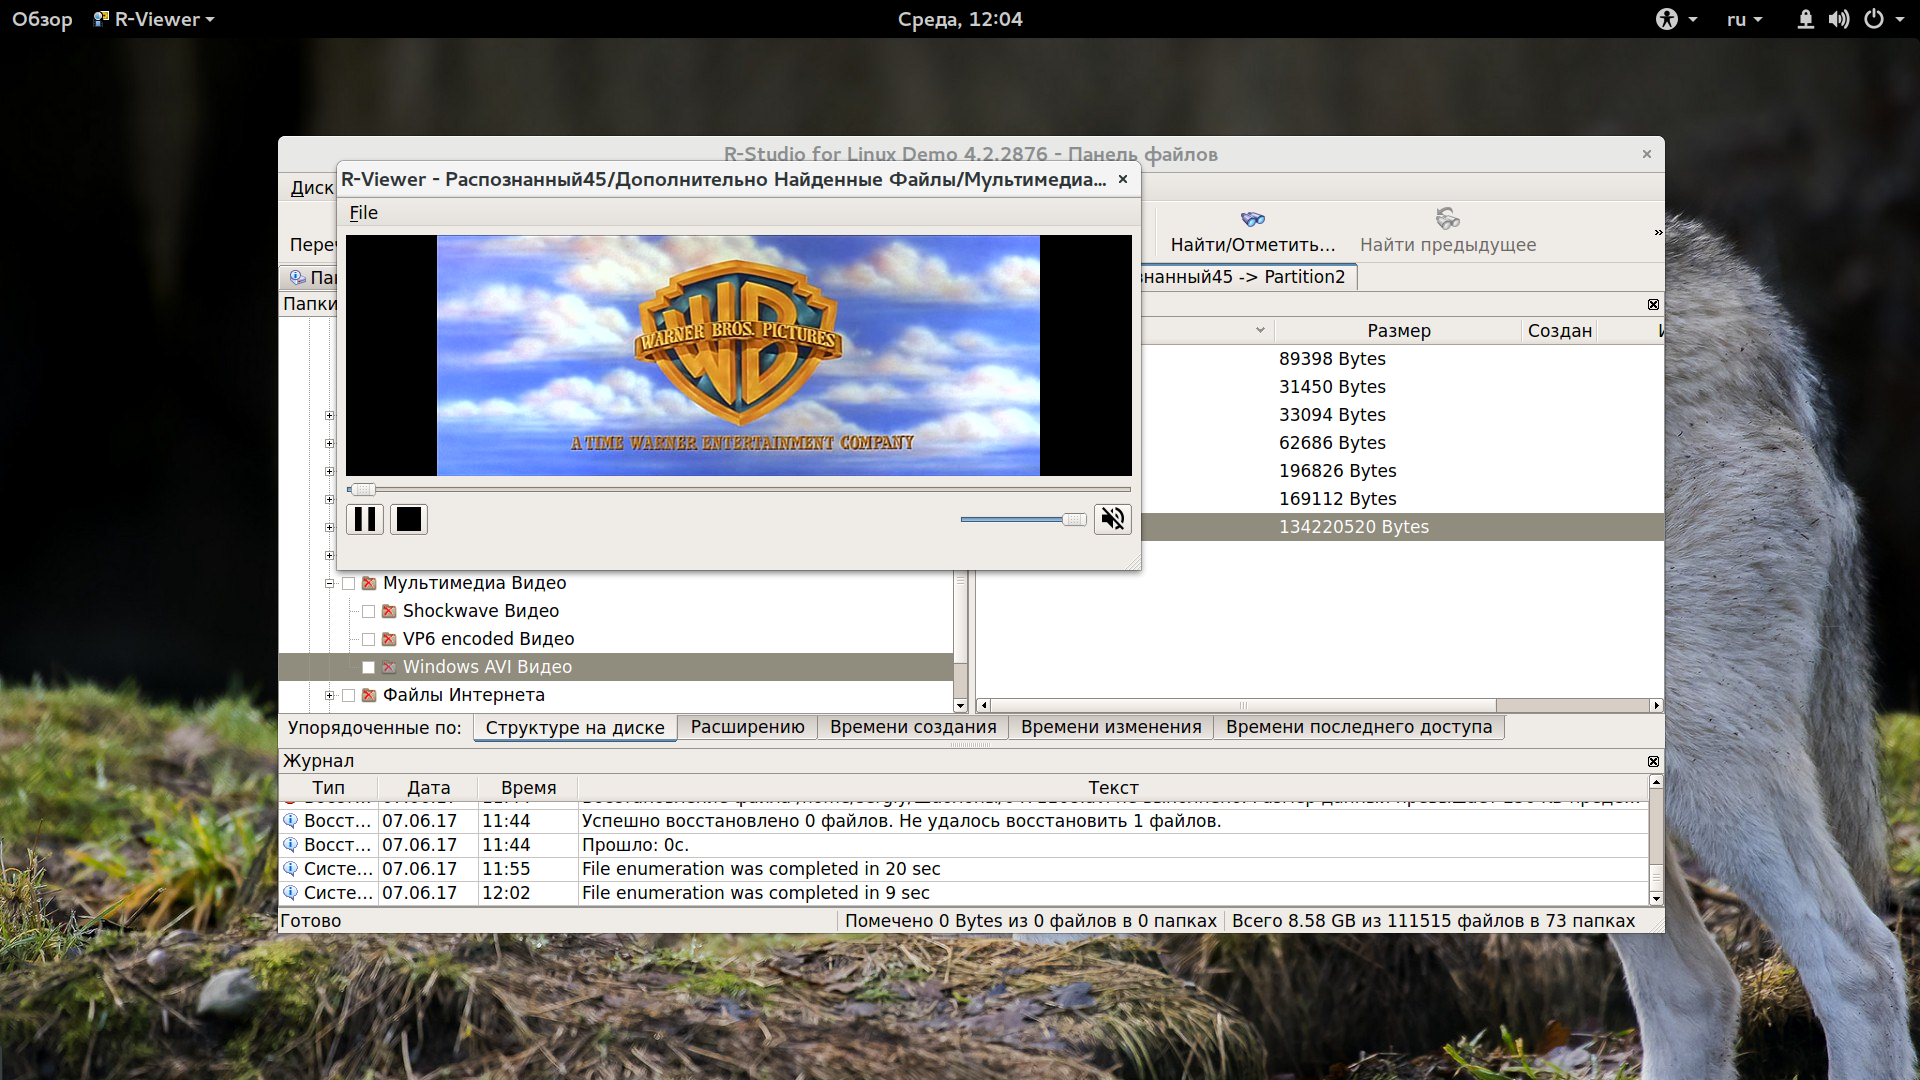Click the Текст column header in Журнал

1113,788
